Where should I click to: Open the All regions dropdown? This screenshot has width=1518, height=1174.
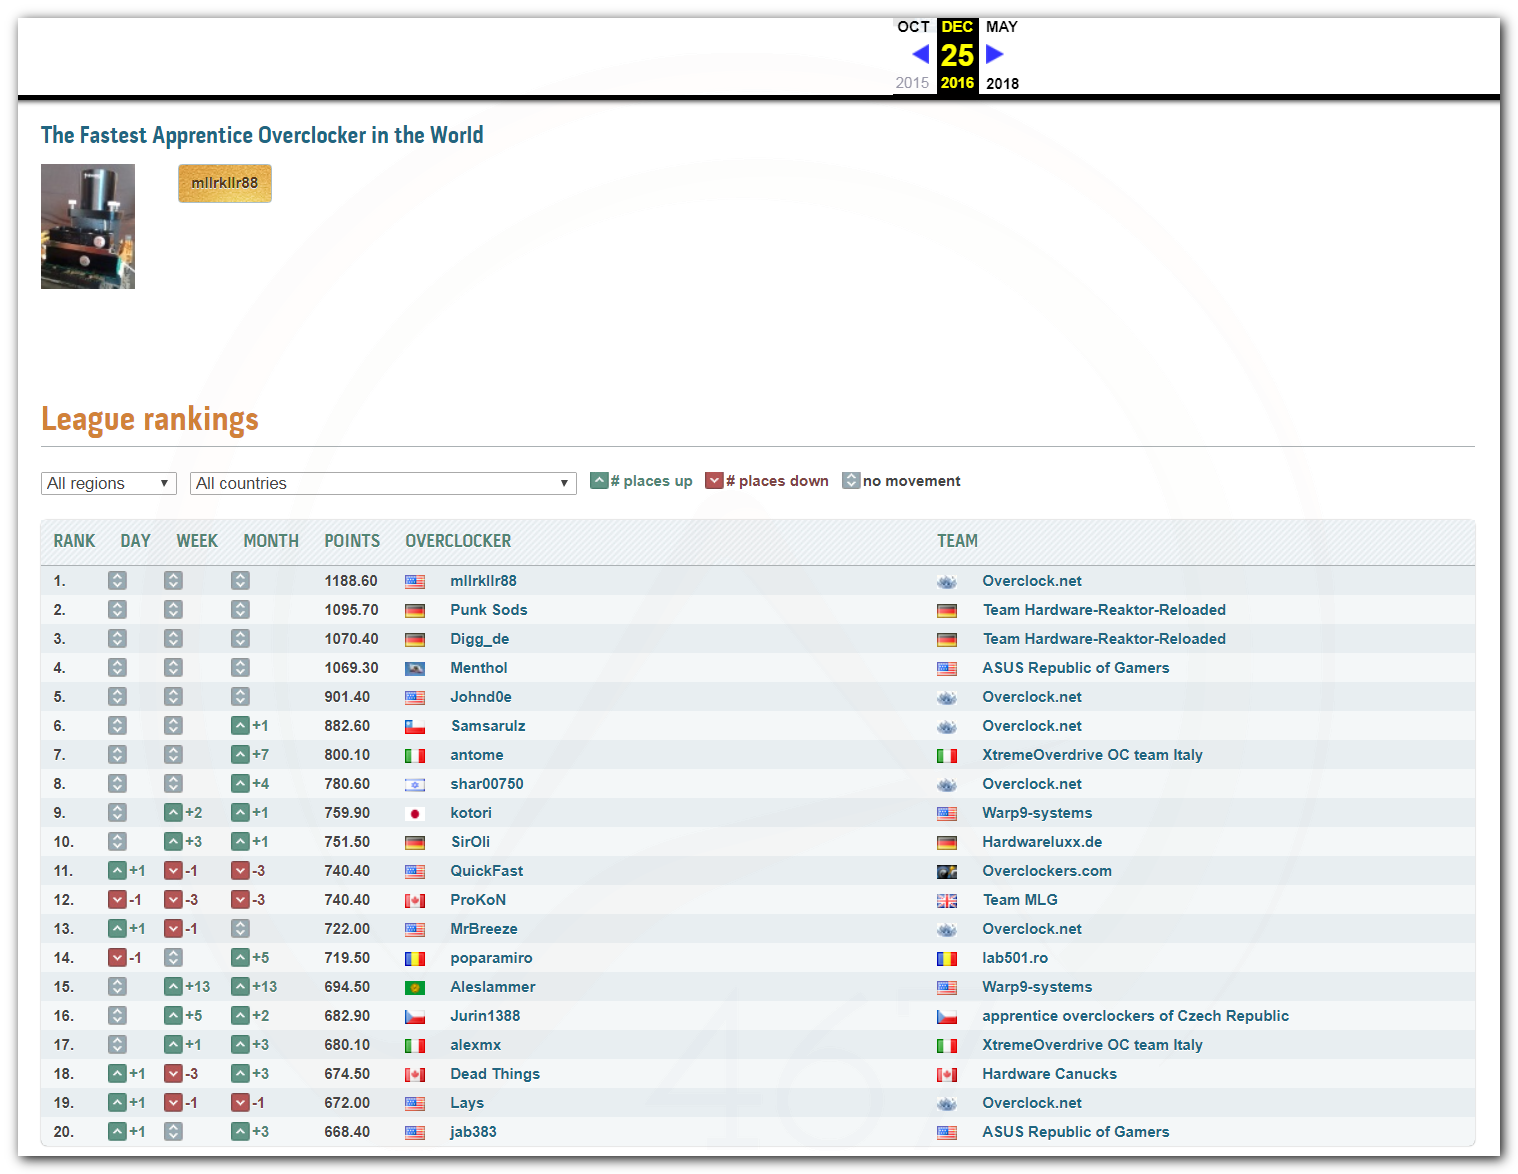[109, 483]
